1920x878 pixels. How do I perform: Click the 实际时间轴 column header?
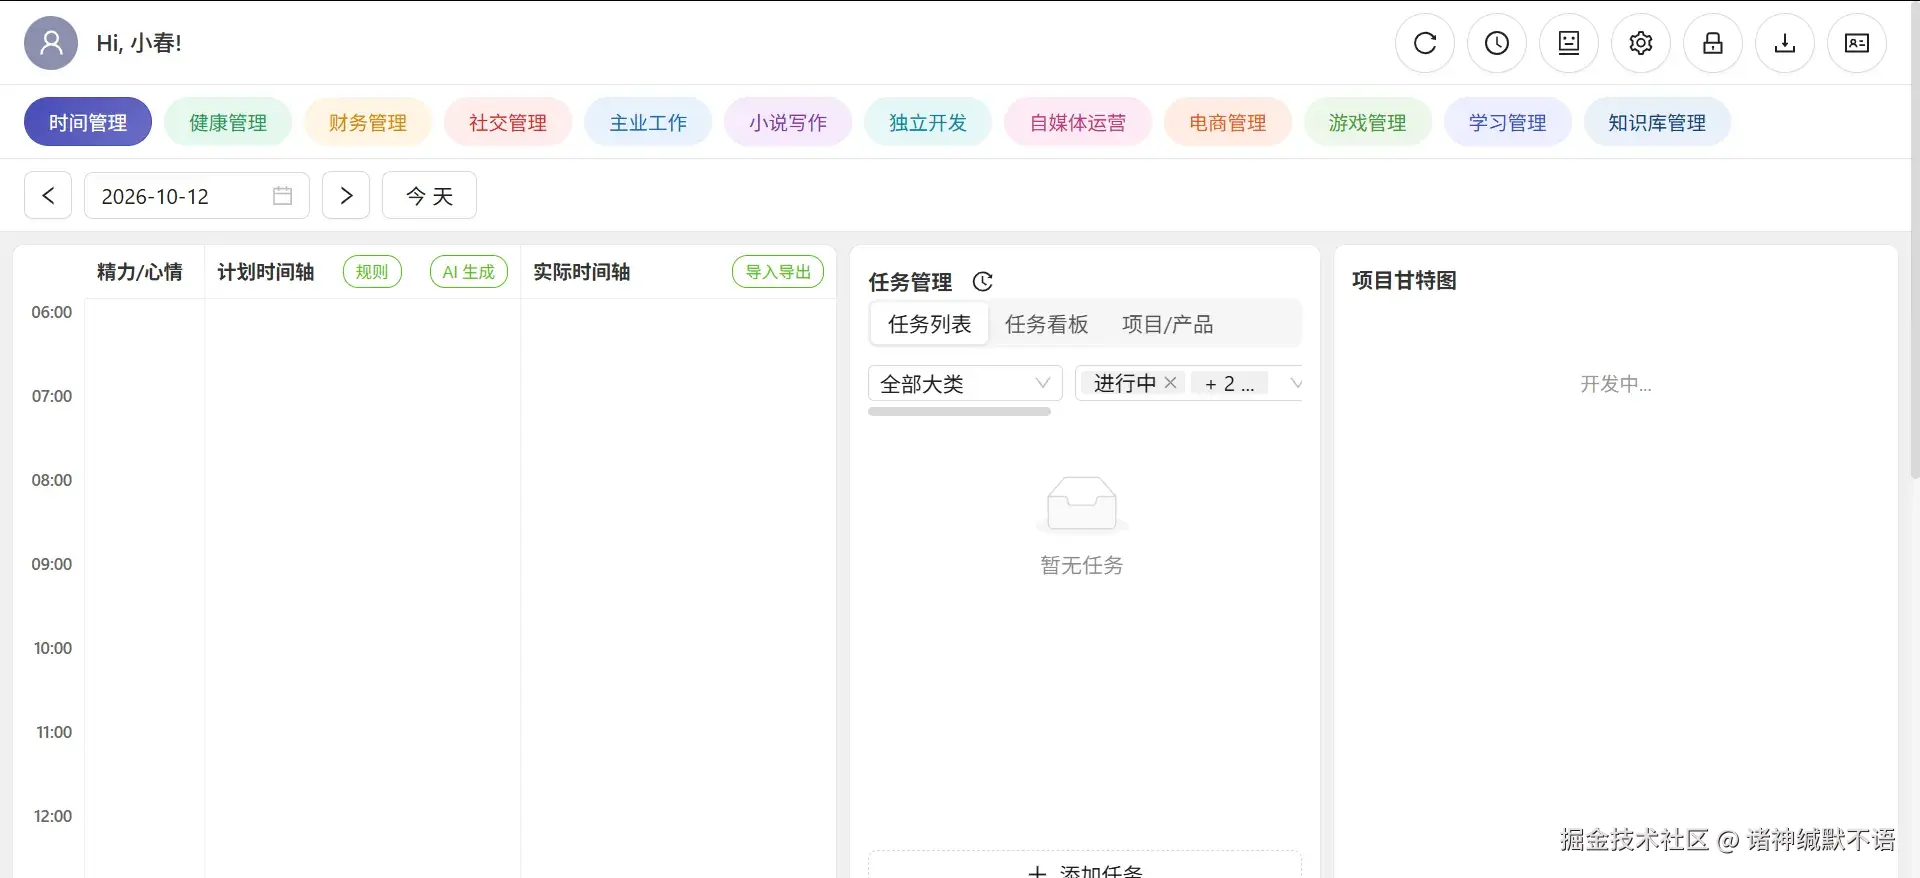click(582, 272)
